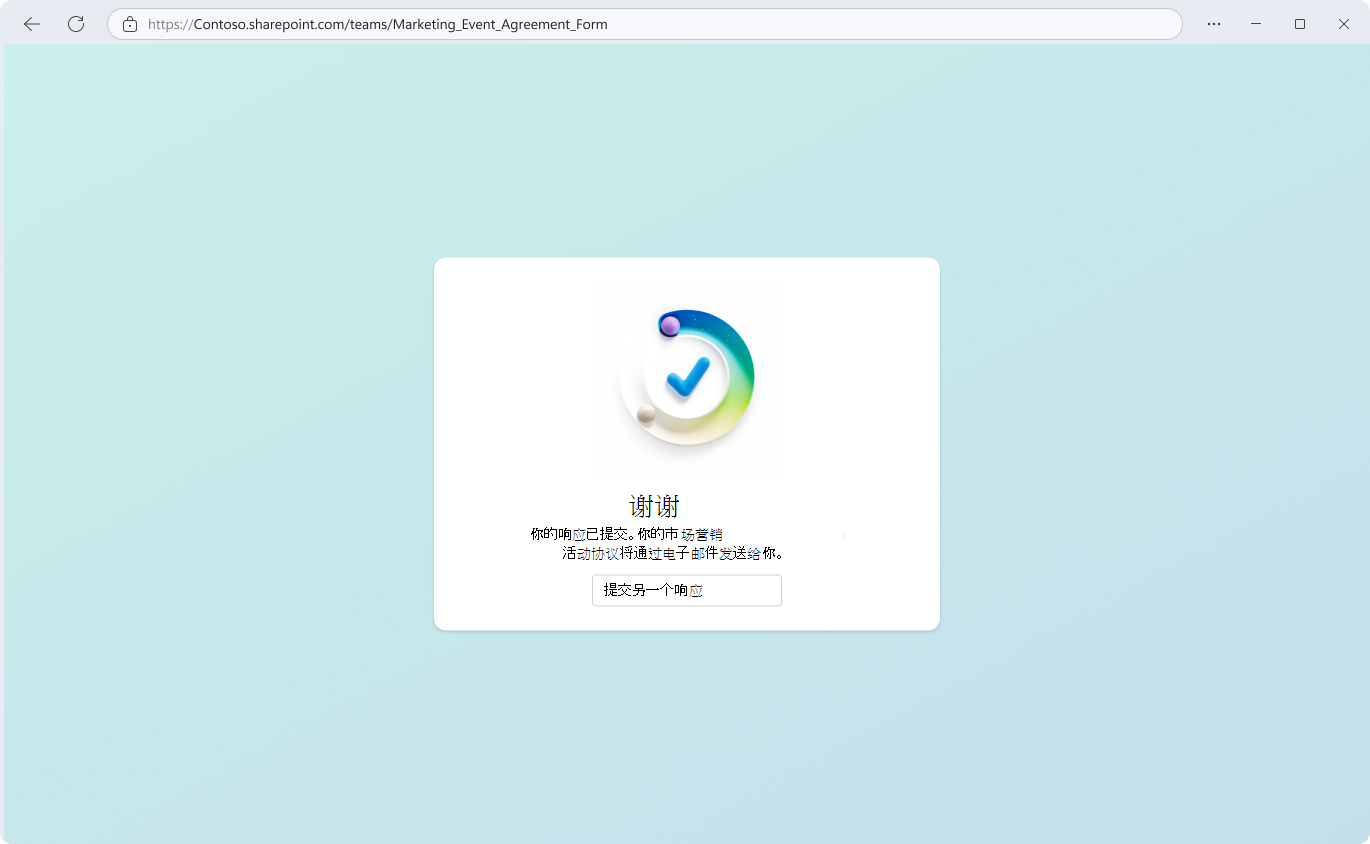Click the 谢谢 heading text
This screenshot has height=844, width=1370.
click(x=655, y=506)
